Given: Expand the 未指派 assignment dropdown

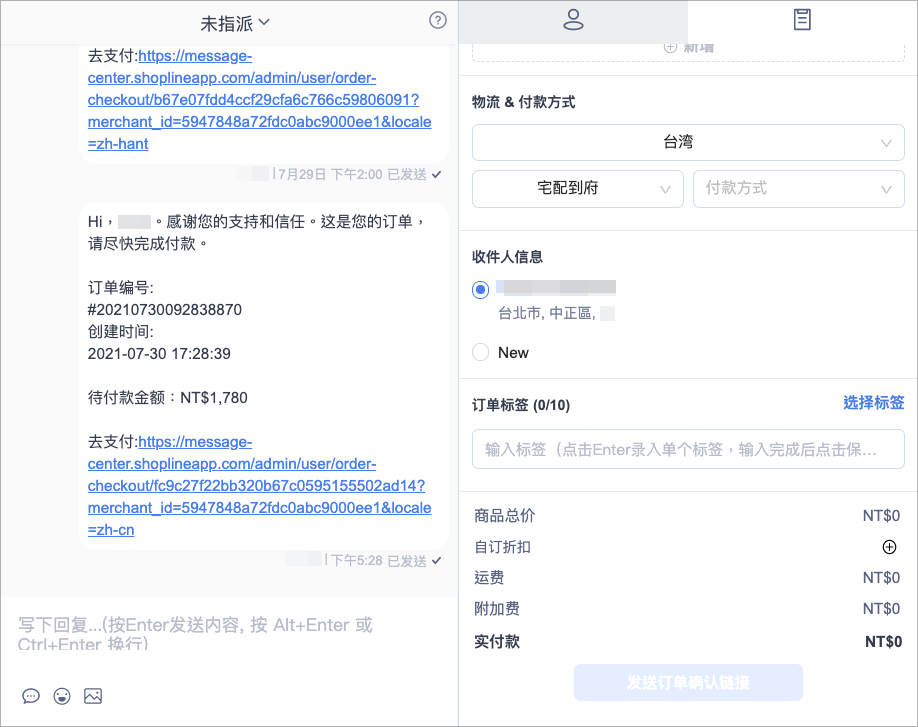Looking at the screenshot, I should pos(235,23).
